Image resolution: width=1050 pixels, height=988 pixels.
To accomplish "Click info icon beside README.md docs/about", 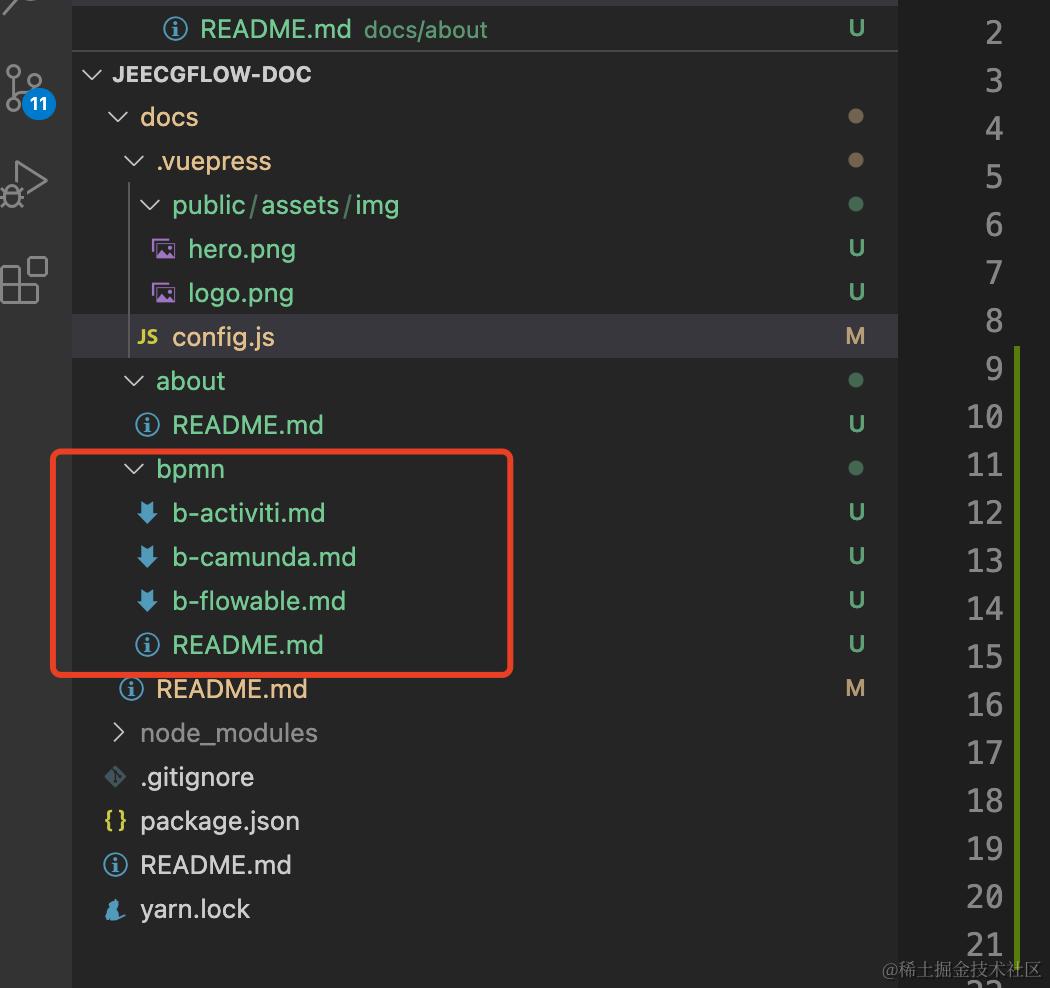I will click(175, 29).
